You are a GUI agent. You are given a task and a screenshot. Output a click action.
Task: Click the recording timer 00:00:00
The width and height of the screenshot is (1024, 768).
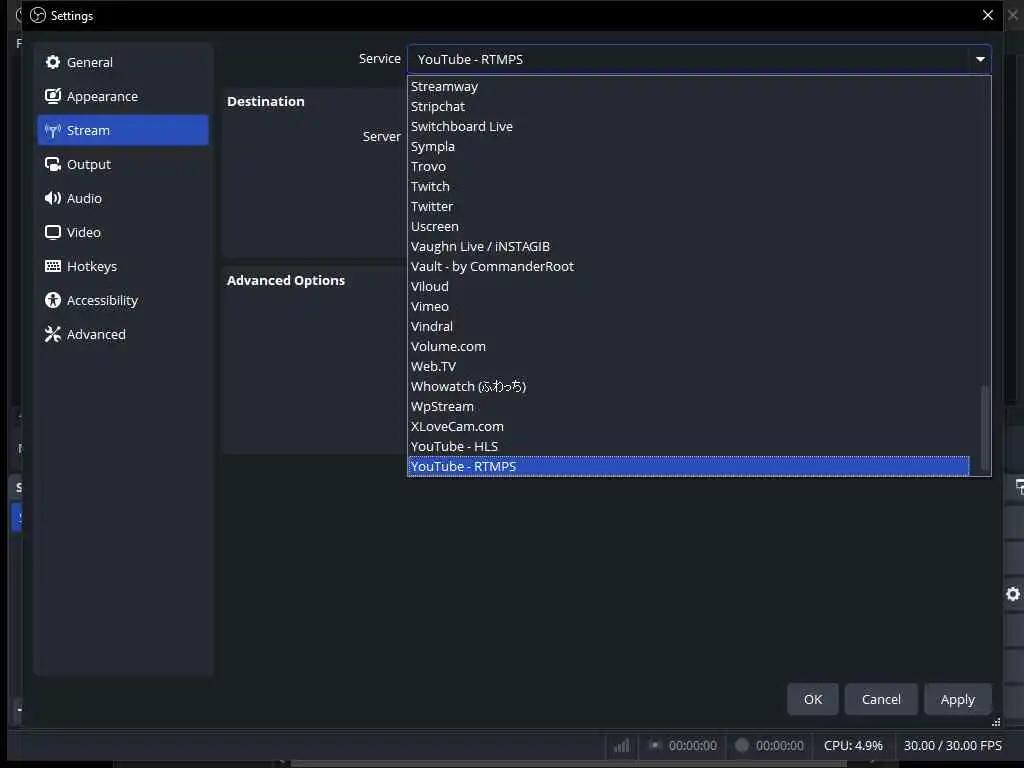tap(779, 745)
